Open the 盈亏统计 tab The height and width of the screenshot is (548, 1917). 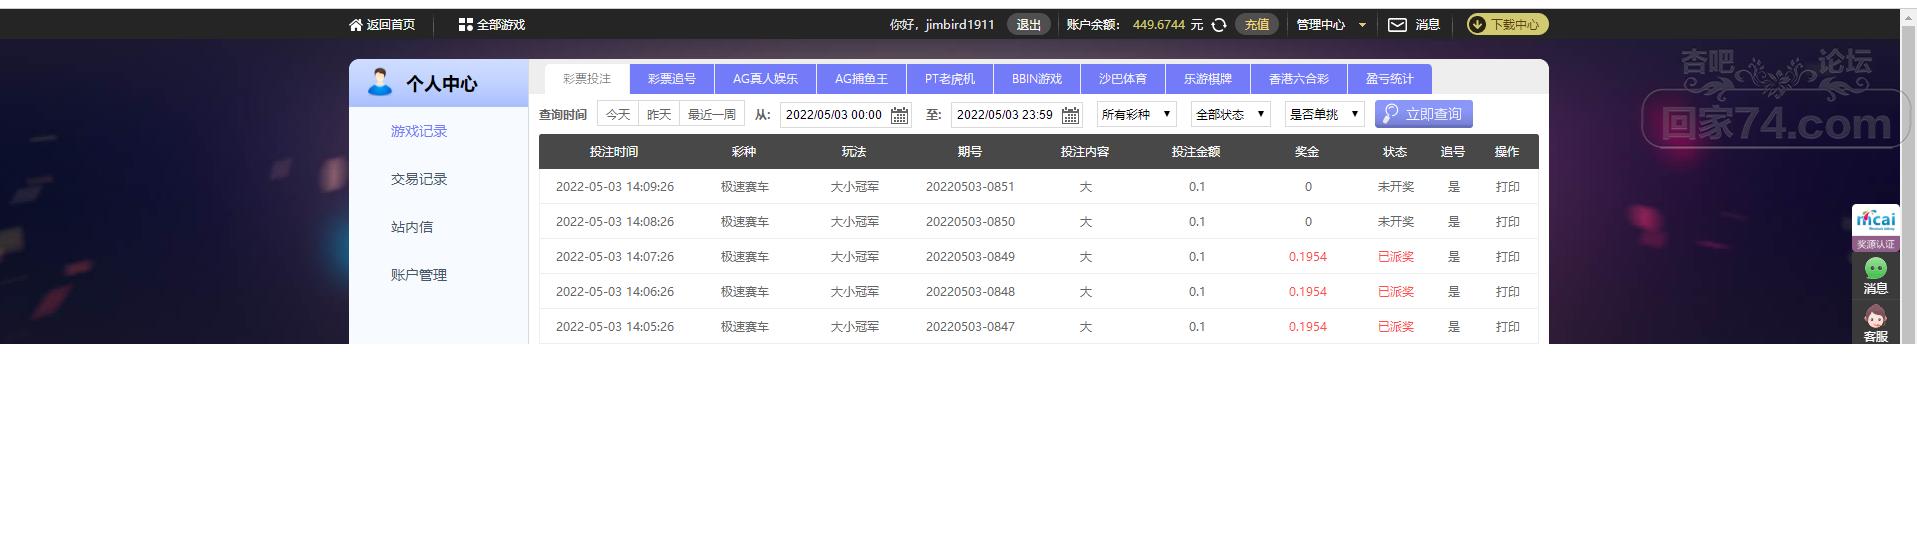1390,79
